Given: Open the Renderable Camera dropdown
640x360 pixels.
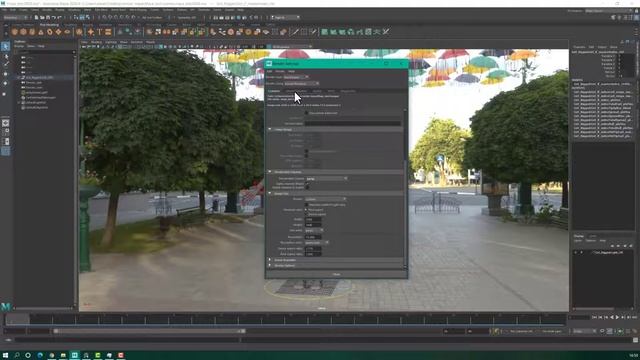Looking at the screenshot, I should (x=327, y=179).
